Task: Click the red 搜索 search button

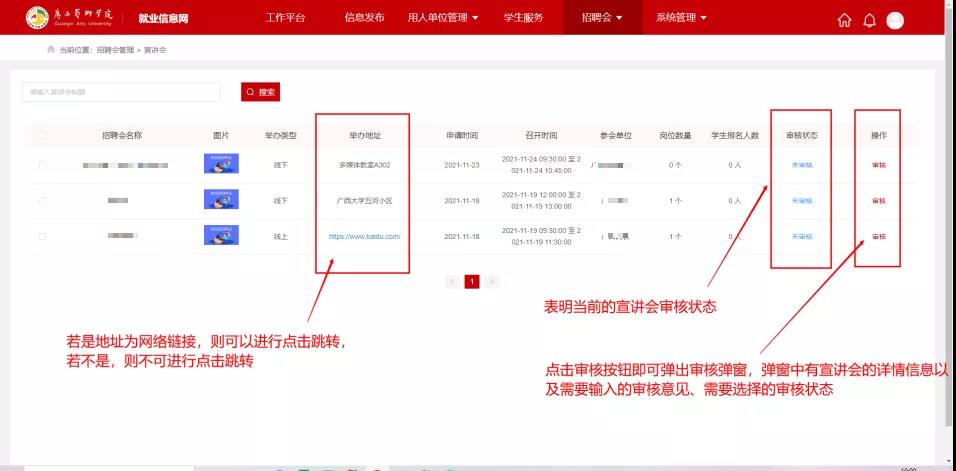Action: coord(260,92)
